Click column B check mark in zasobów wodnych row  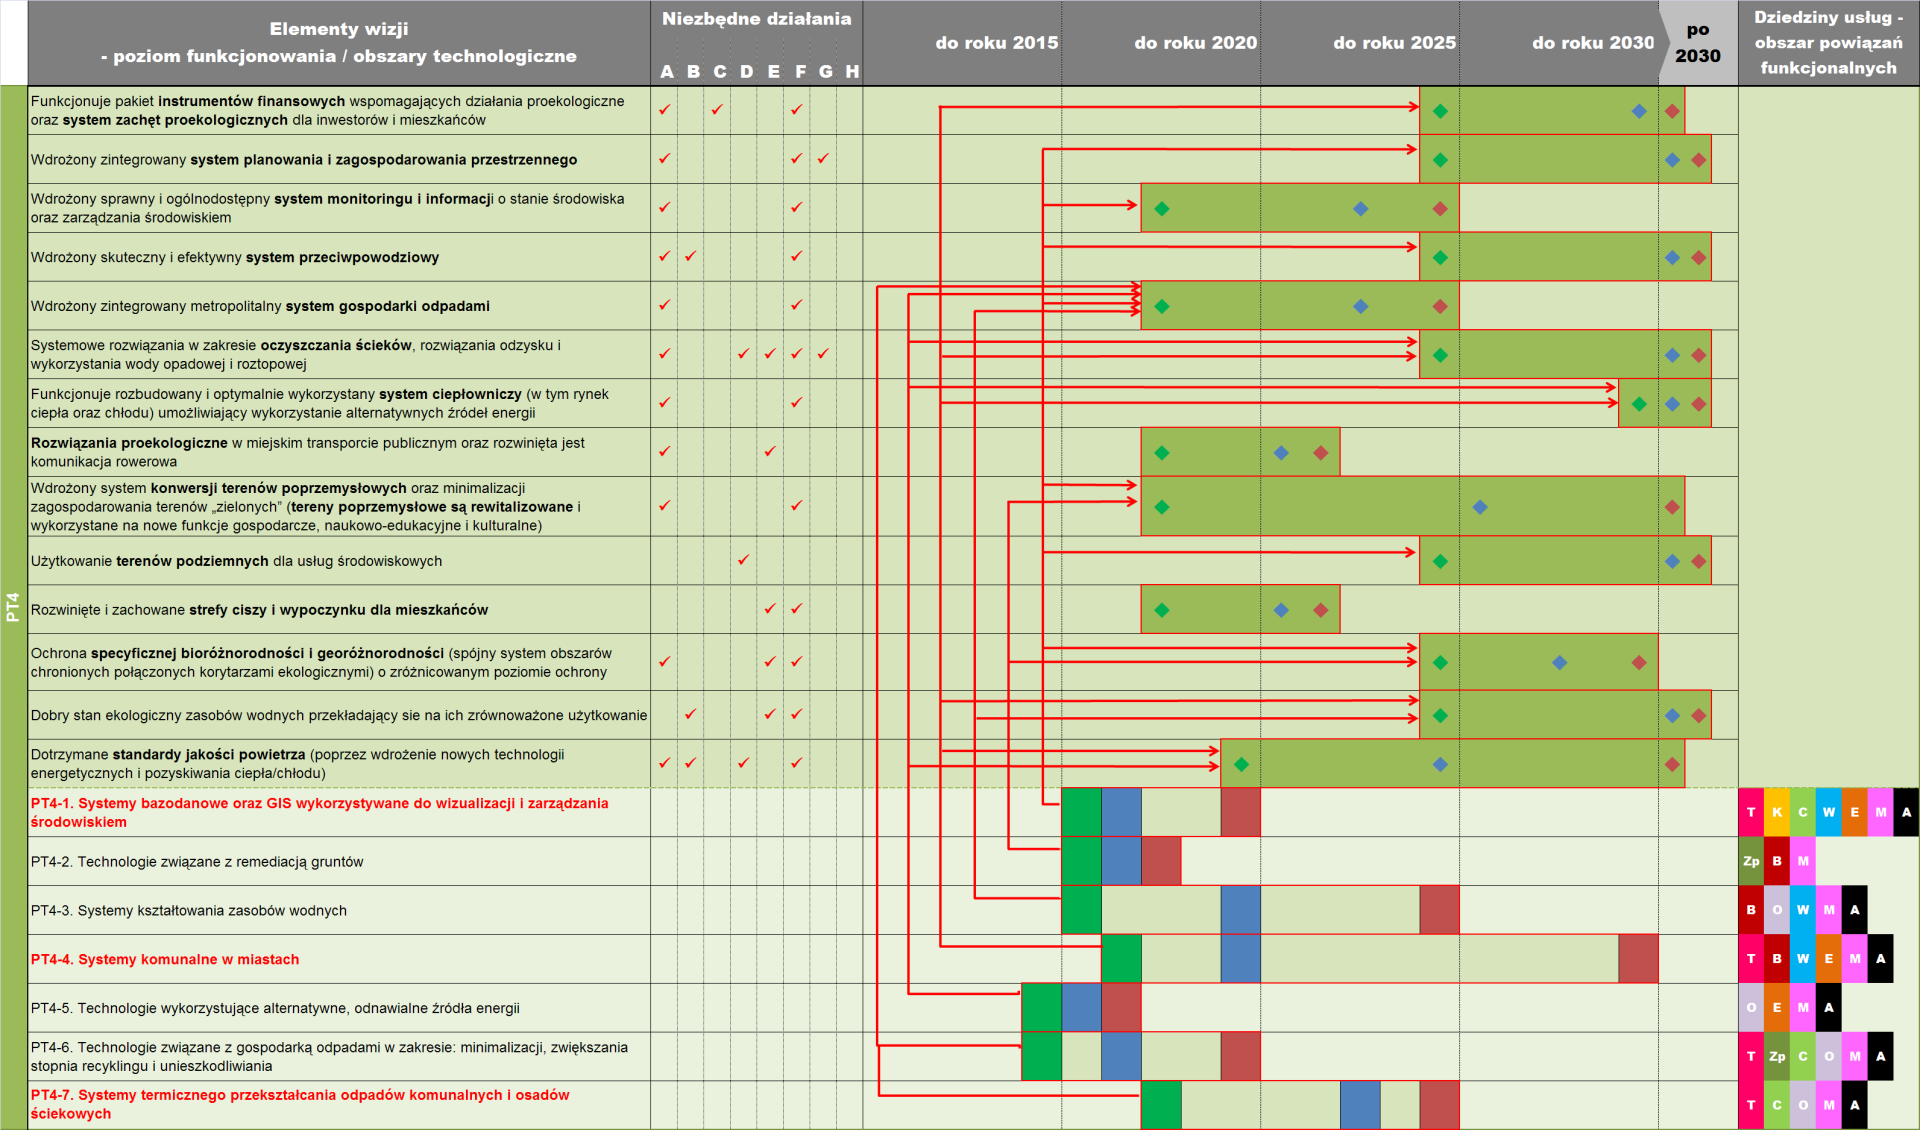coord(690,714)
